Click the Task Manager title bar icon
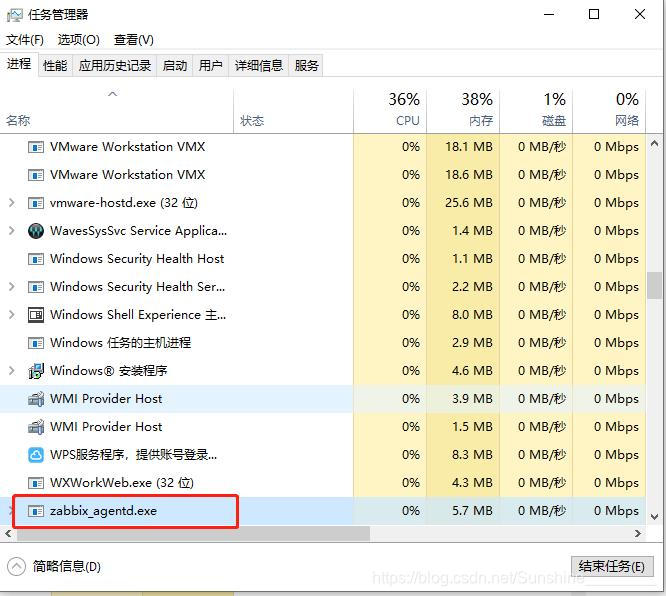The width and height of the screenshot is (666, 596). pos(14,15)
